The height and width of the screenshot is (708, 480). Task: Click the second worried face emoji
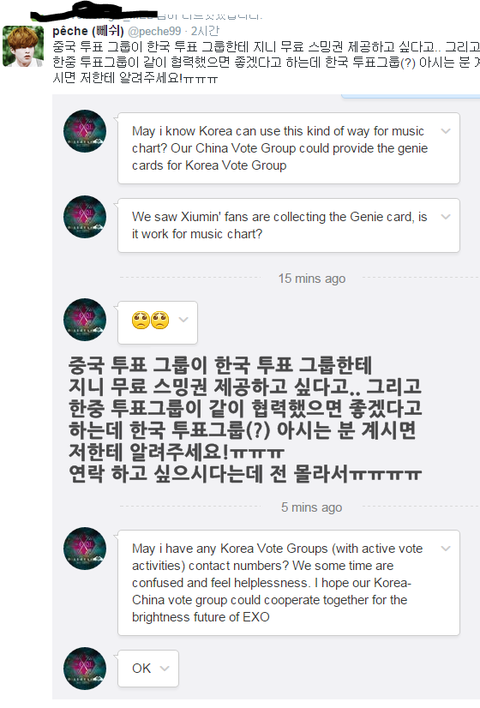click(x=160, y=320)
